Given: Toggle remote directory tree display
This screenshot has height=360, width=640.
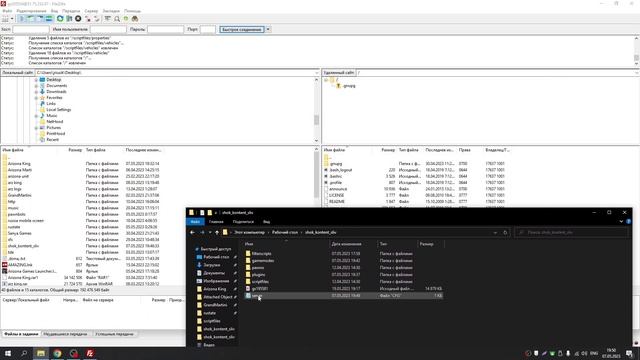Looking at the screenshot, I should (x=40, y=19).
